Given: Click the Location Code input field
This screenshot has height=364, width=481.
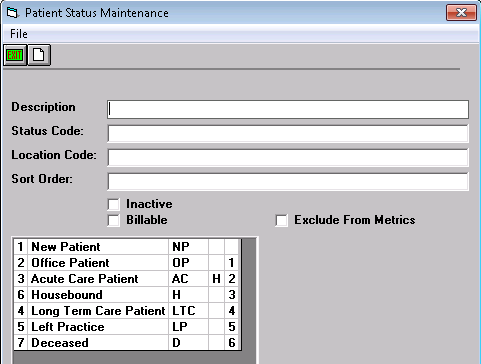Looking at the screenshot, I should click(x=288, y=157).
